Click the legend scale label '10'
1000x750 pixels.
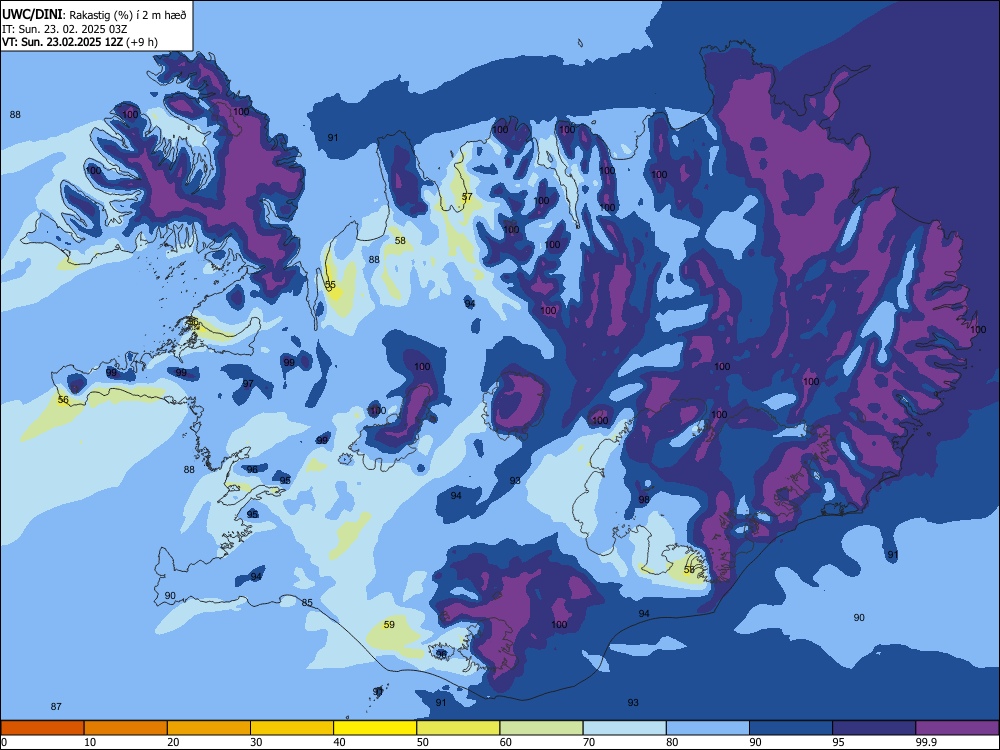90,742
